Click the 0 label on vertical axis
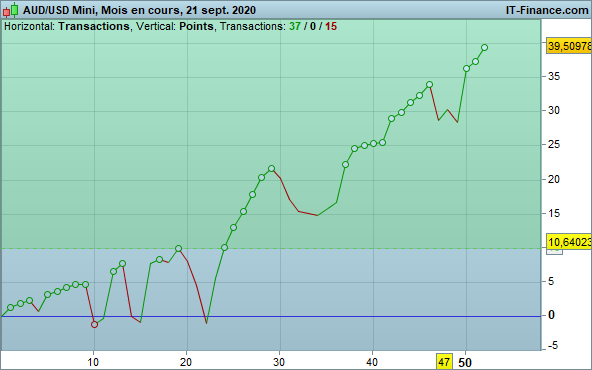Image resolution: width=592 pixels, height=370 pixels. (x=551, y=315)
